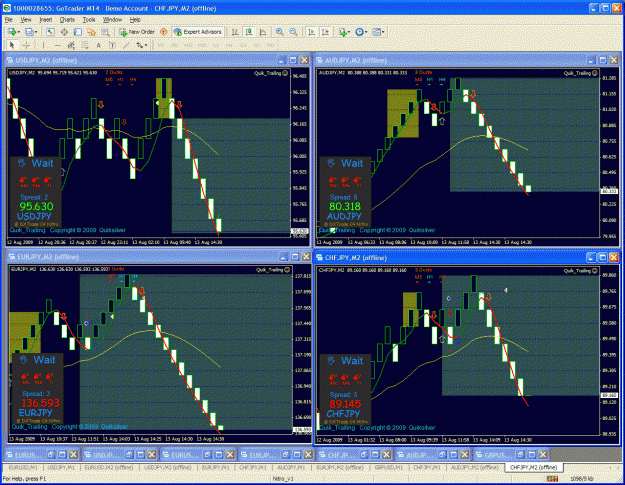
Task: Open the Templates dropdown
Action: click(x=378, y=32)
